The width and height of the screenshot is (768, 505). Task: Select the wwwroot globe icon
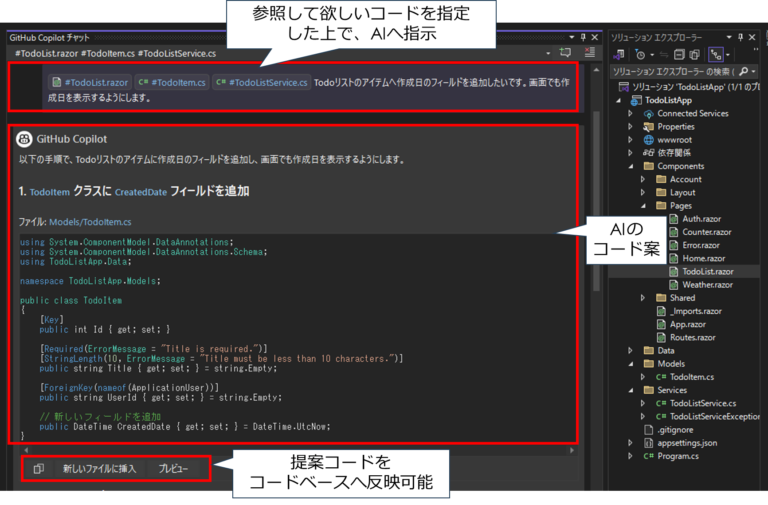pos(648,140)
